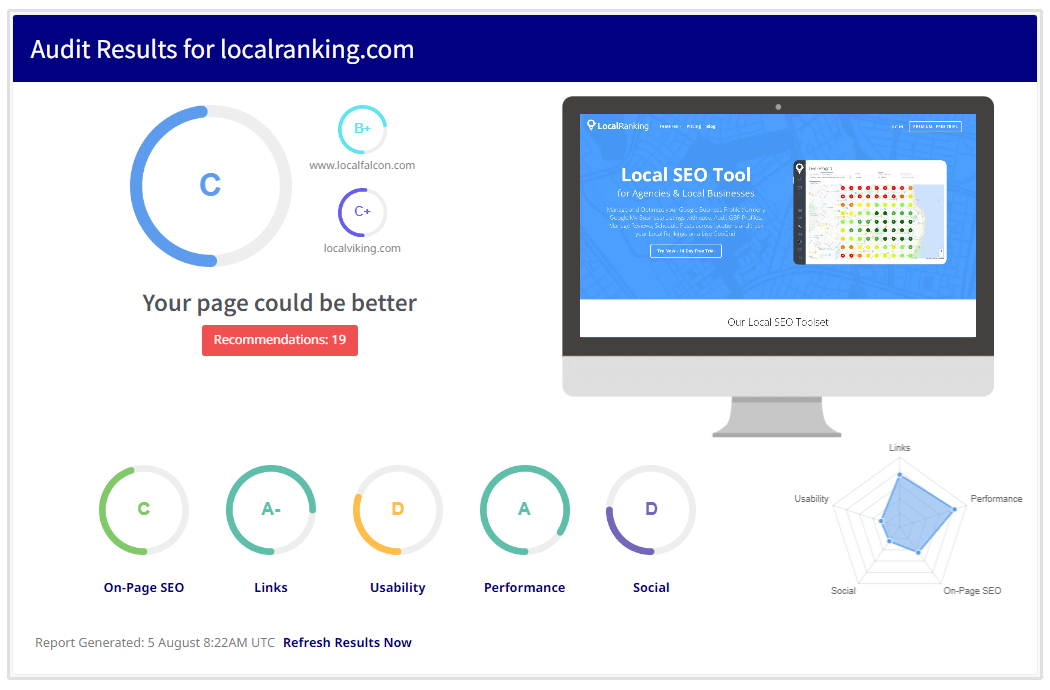This screenshot has height=690, width=1050.
Task: Select the B+ competitor score circle
Action: click(362, 129)
